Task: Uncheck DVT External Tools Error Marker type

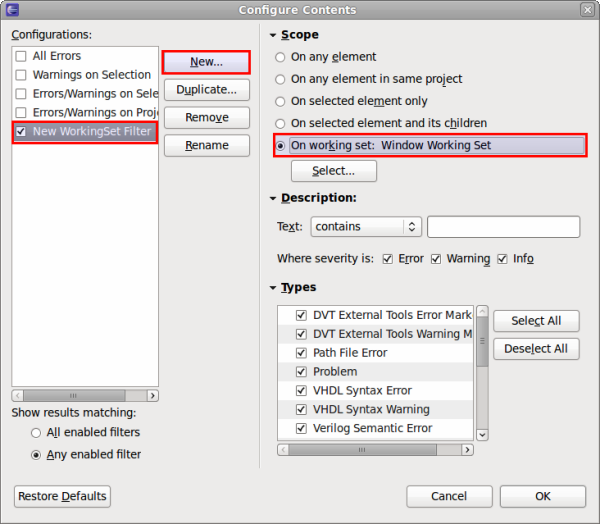Action: point(301,315)
